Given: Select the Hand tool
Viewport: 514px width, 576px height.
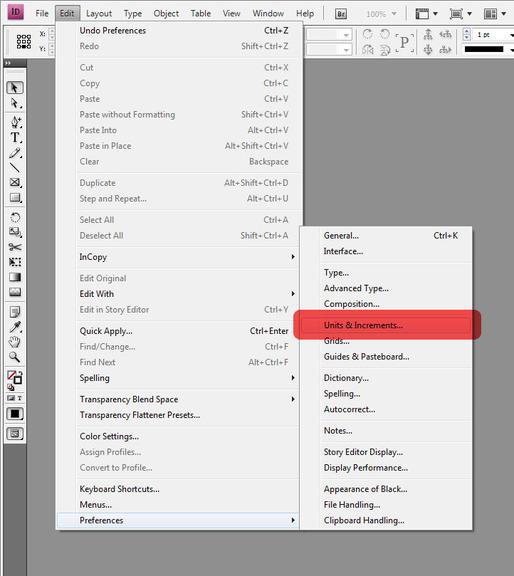Looking at the screenshot, I should pos(15,342).
